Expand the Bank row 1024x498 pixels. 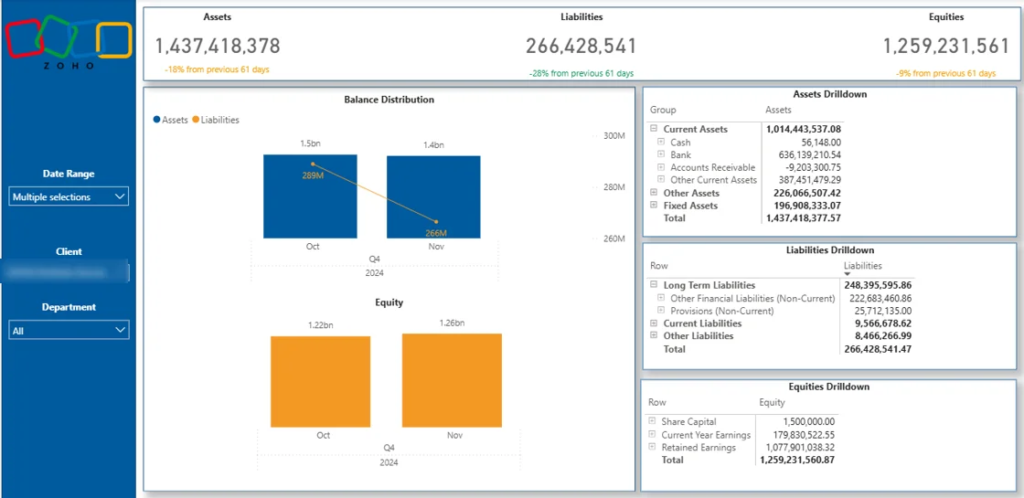click(661, 155)
